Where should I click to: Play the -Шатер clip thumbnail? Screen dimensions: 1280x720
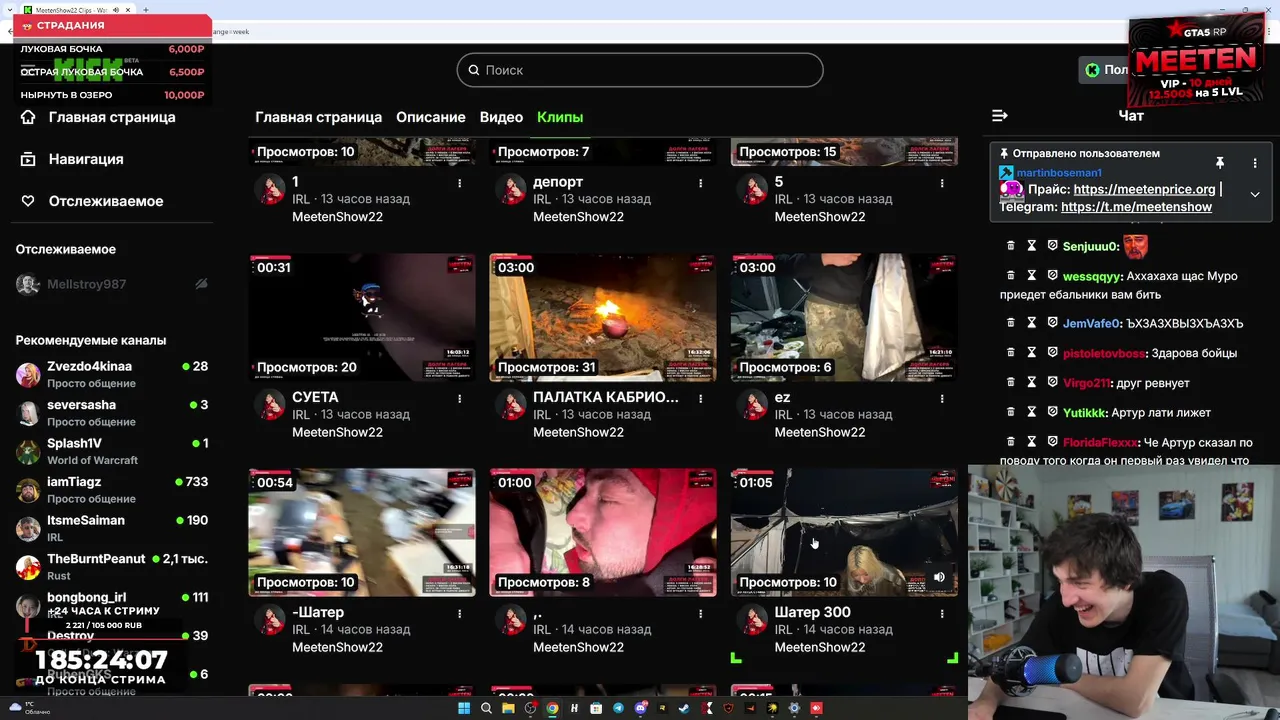(362, 532)
